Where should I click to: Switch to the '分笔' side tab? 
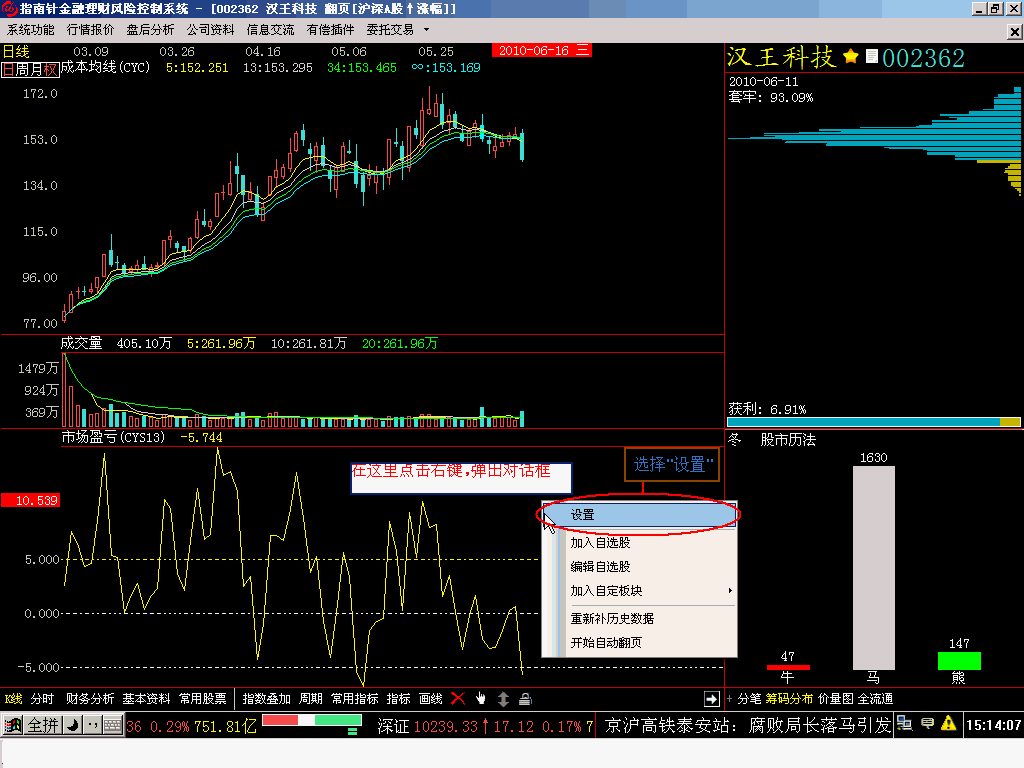pos(749,699)
